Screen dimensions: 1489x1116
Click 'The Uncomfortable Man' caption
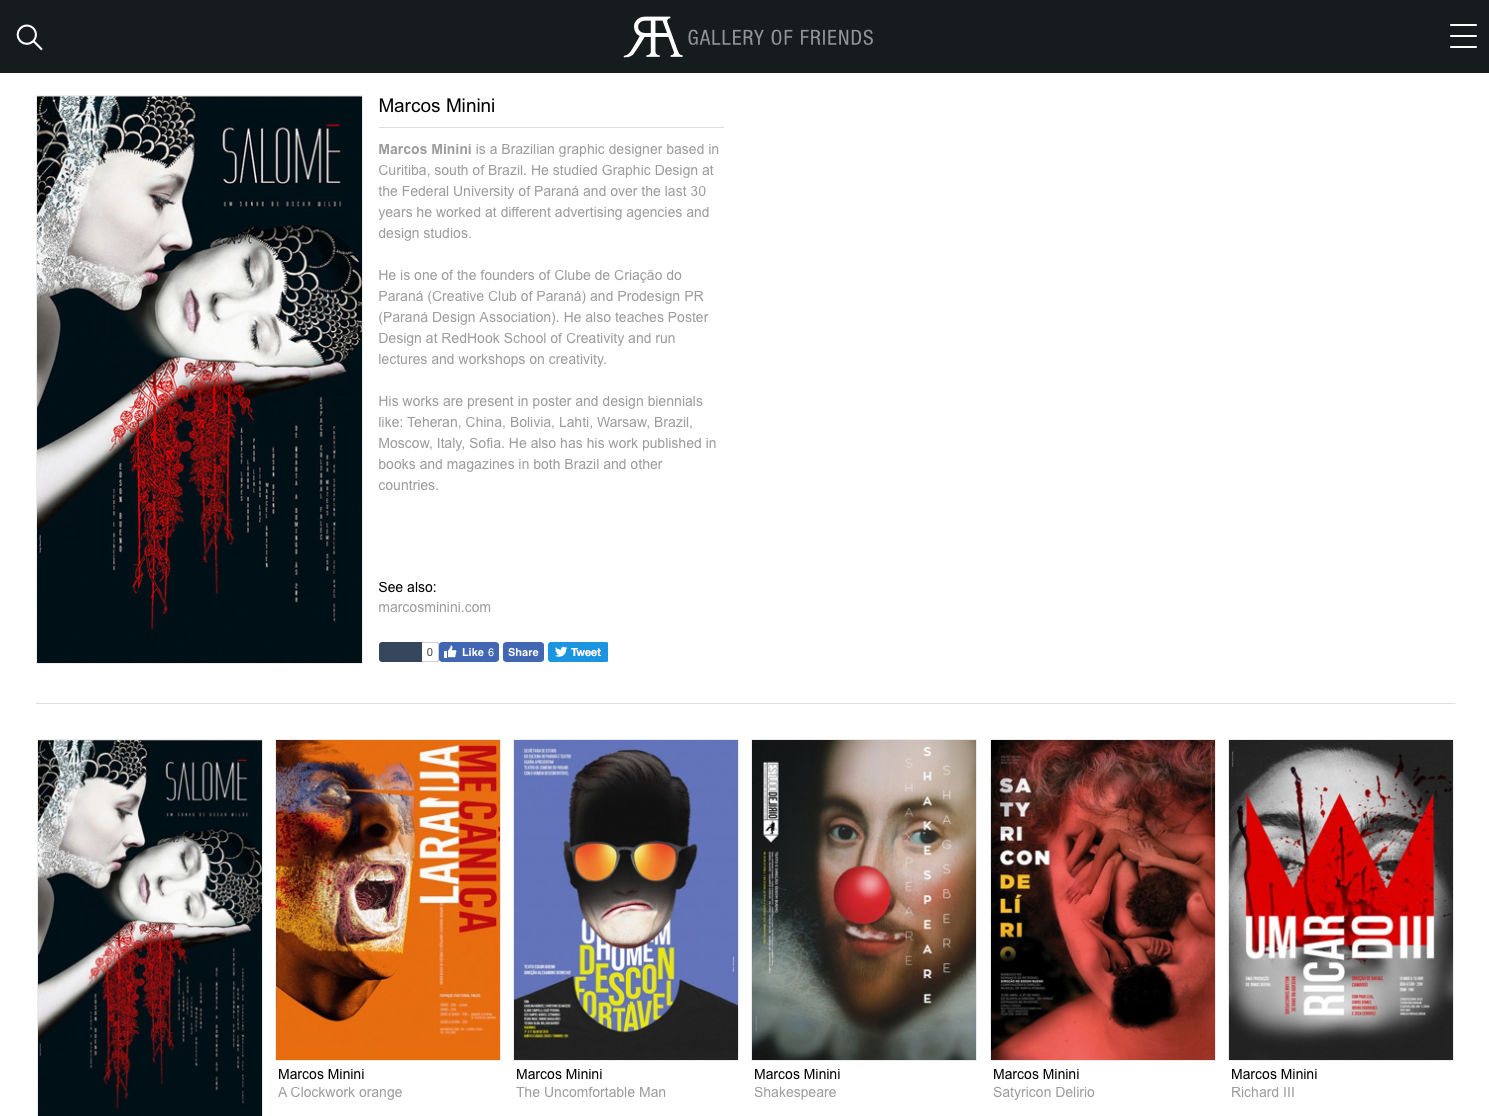click(x=591, y=1092)
